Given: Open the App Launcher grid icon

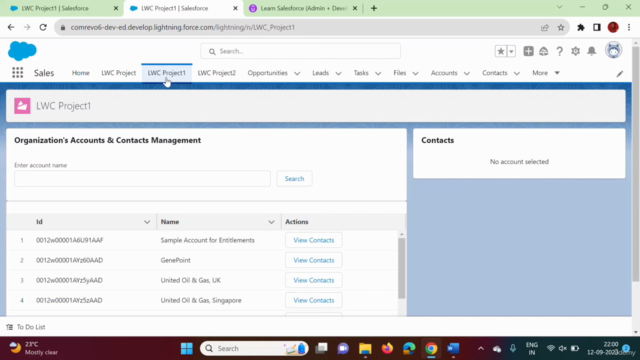Looking at the screenshot, I should (x=18, y=73).
